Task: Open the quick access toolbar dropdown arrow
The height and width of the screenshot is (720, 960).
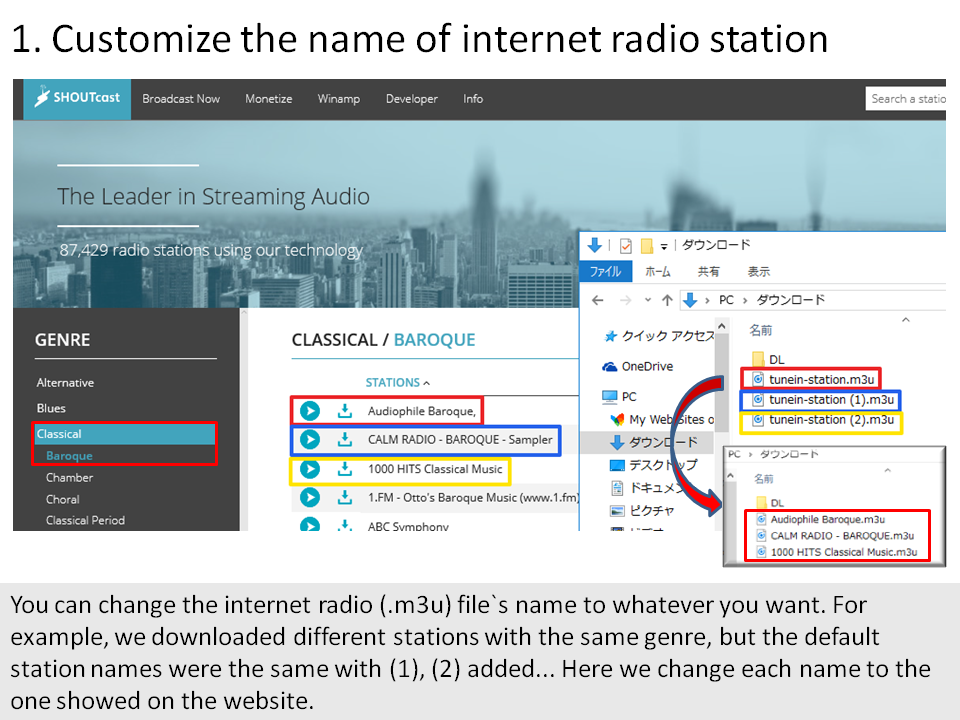Action: tap(664, 247)
